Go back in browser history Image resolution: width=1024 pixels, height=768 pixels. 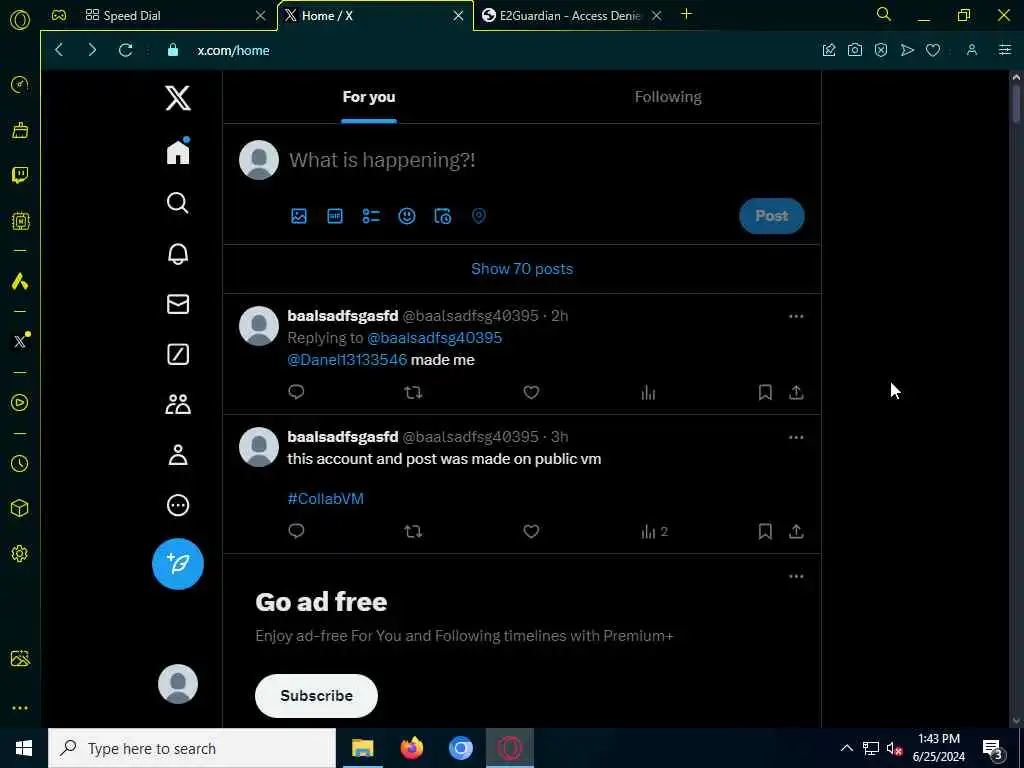tap(59, 50)
